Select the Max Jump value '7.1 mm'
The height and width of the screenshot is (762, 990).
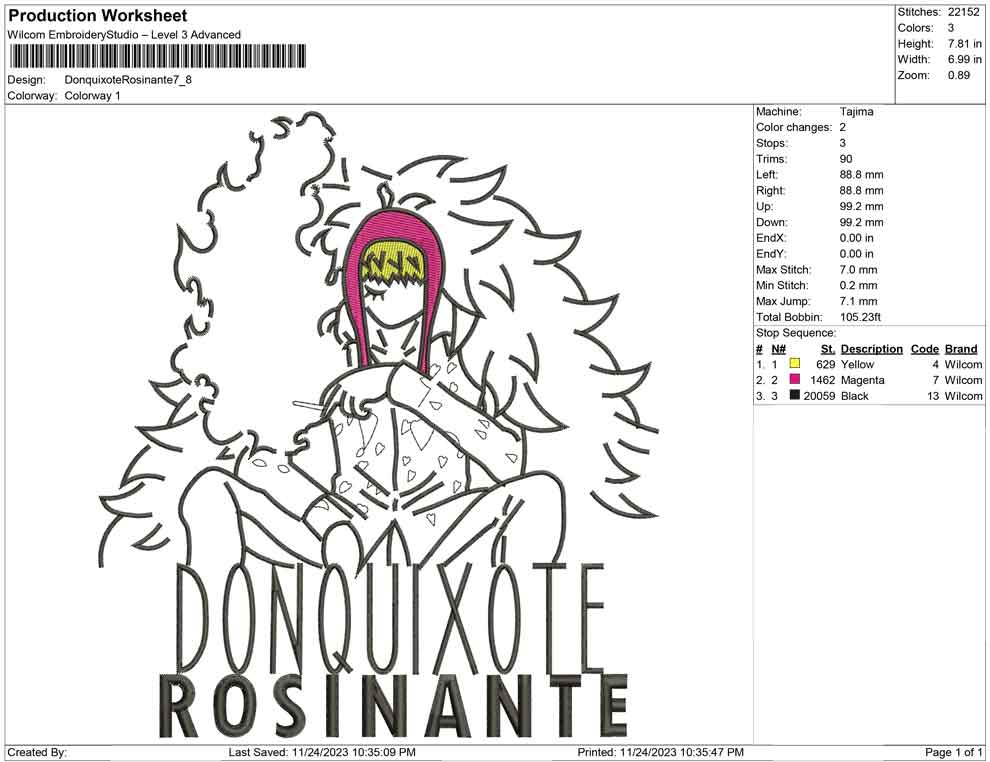click(858, 301)
